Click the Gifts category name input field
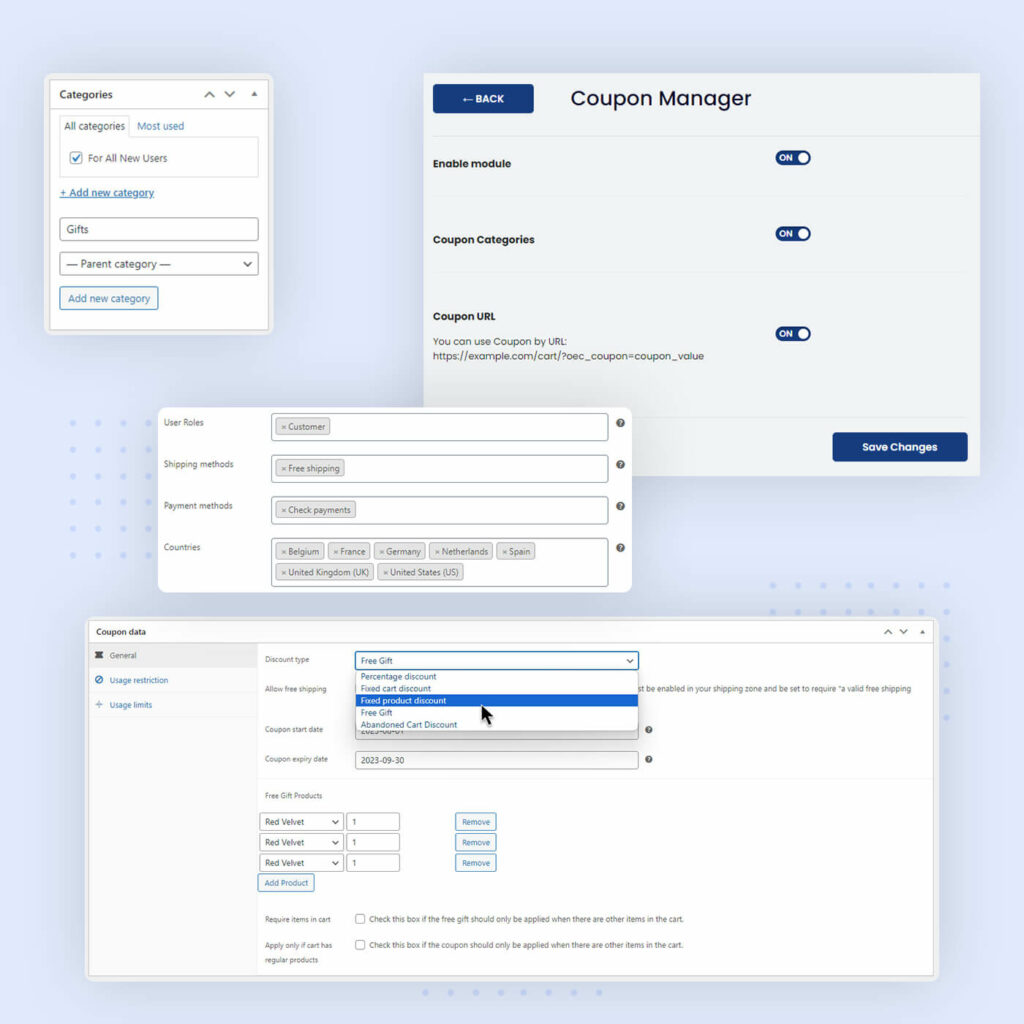 click(x=159, y=229)
